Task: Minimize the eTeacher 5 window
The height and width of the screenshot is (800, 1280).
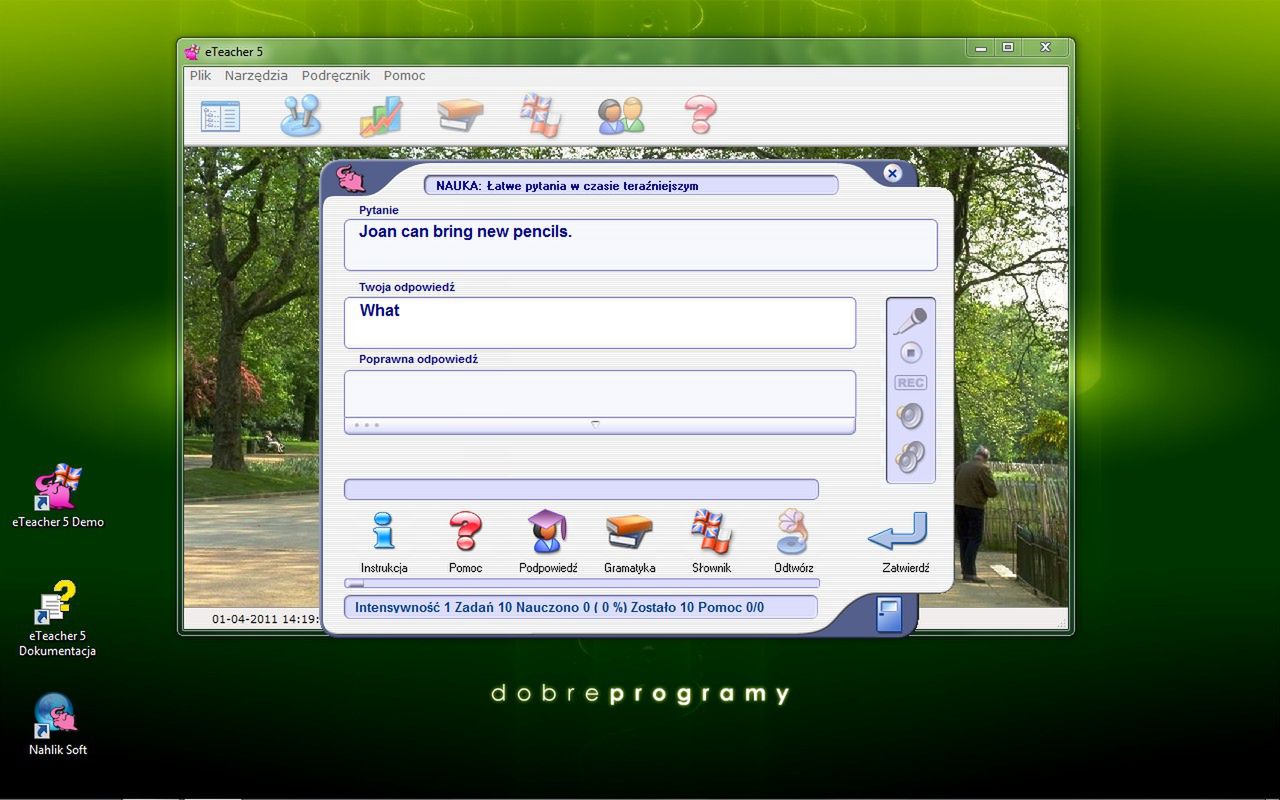Action: (x=979, y=48)
